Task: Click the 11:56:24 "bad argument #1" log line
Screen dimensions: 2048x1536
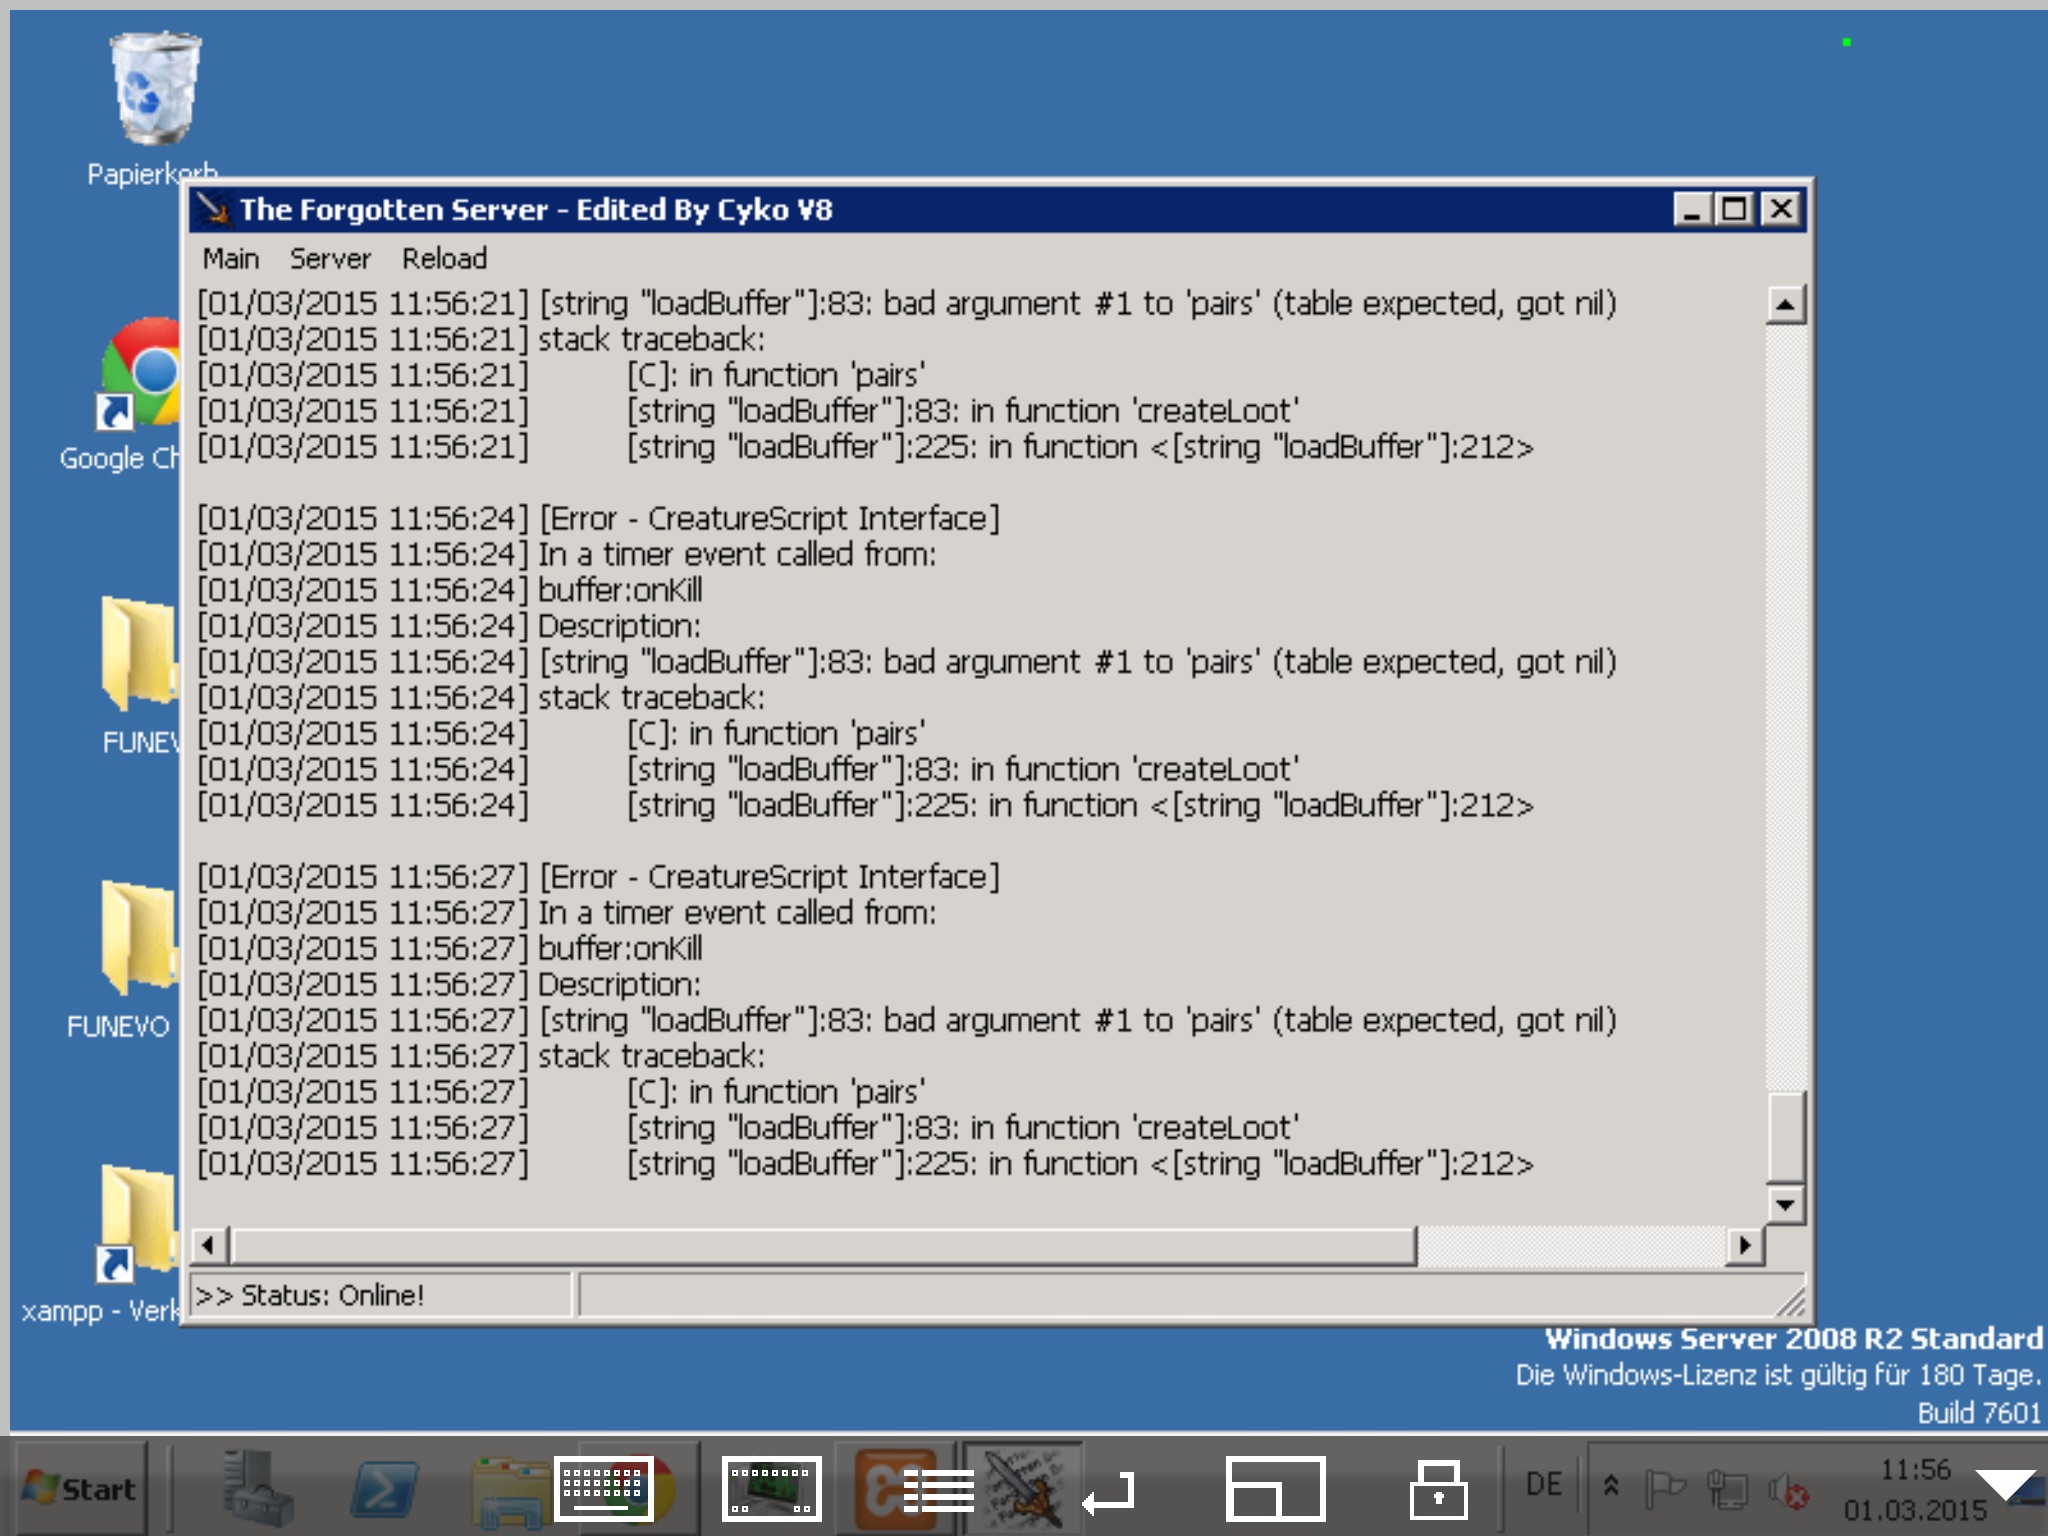Action: [906, 662]
